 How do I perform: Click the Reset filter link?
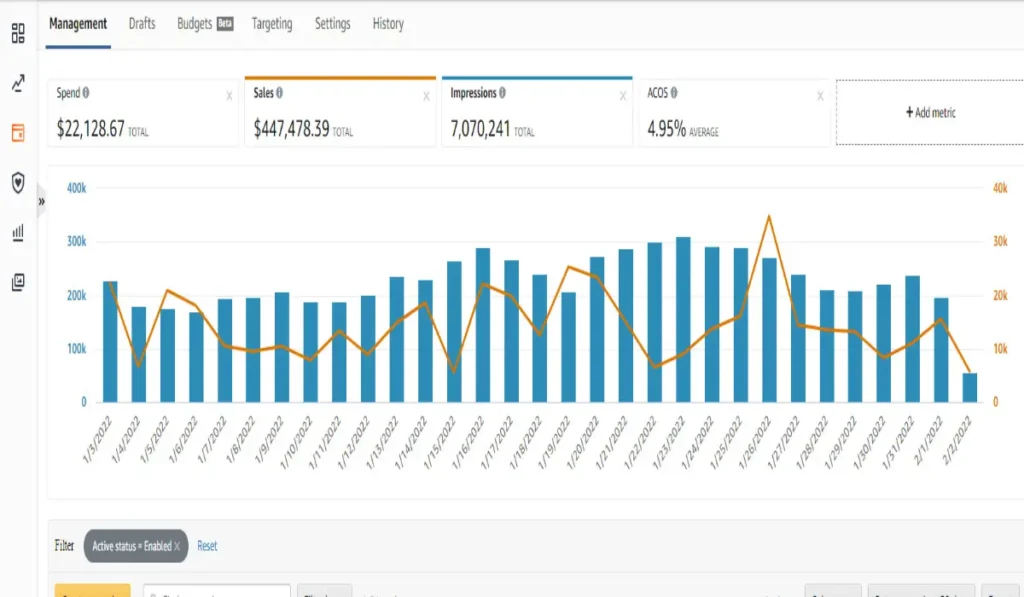point(207,547)
